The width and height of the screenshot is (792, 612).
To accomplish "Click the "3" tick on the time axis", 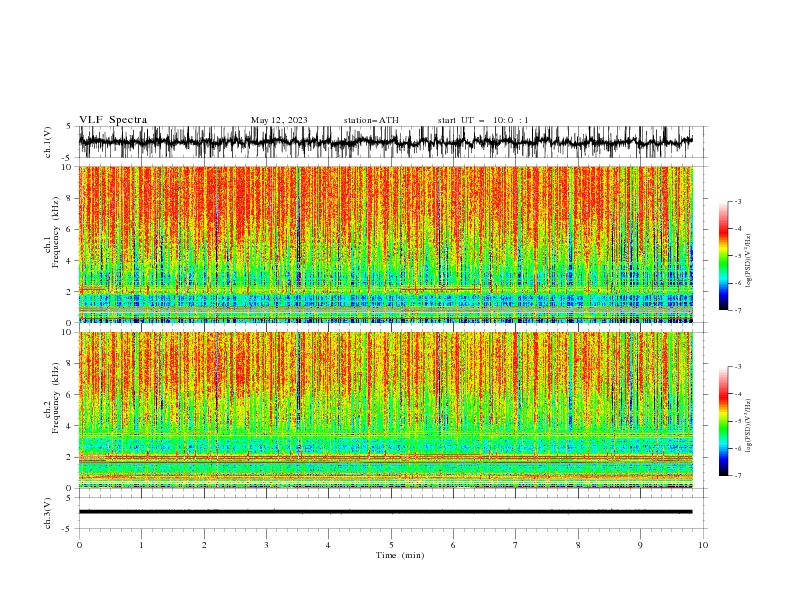I will pyautogui.click(x=266, y=545).
